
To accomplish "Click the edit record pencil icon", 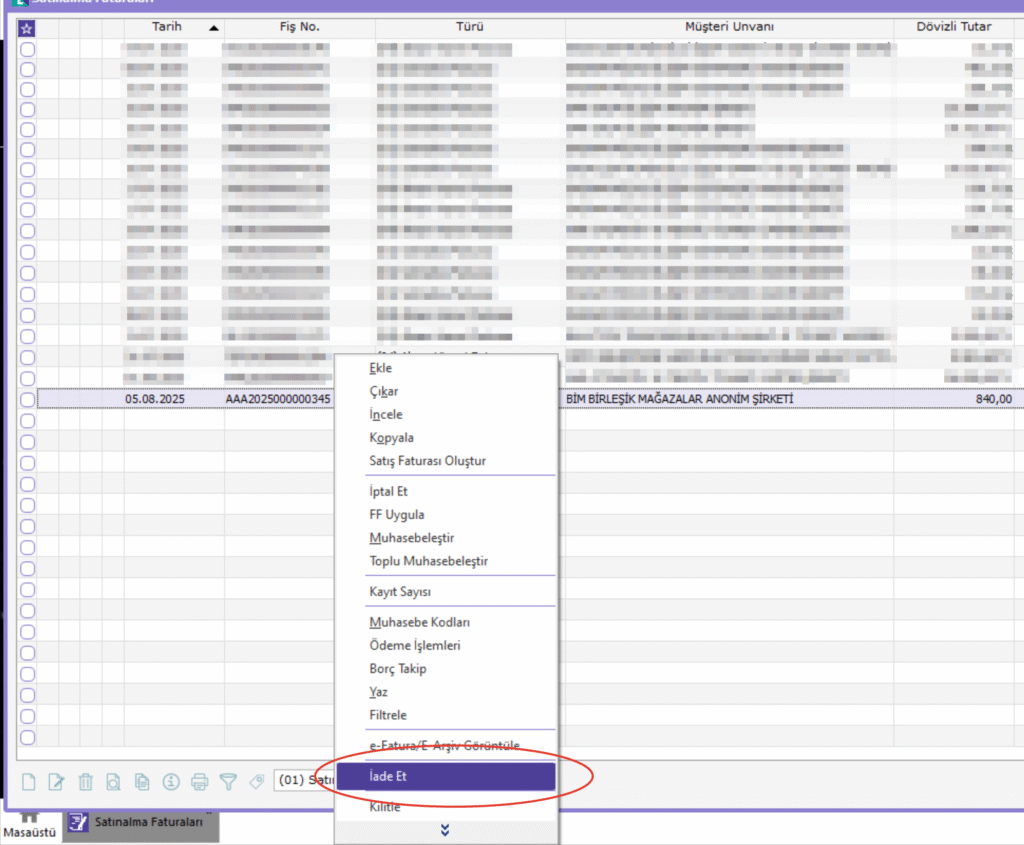I will (x=57, y=781).
